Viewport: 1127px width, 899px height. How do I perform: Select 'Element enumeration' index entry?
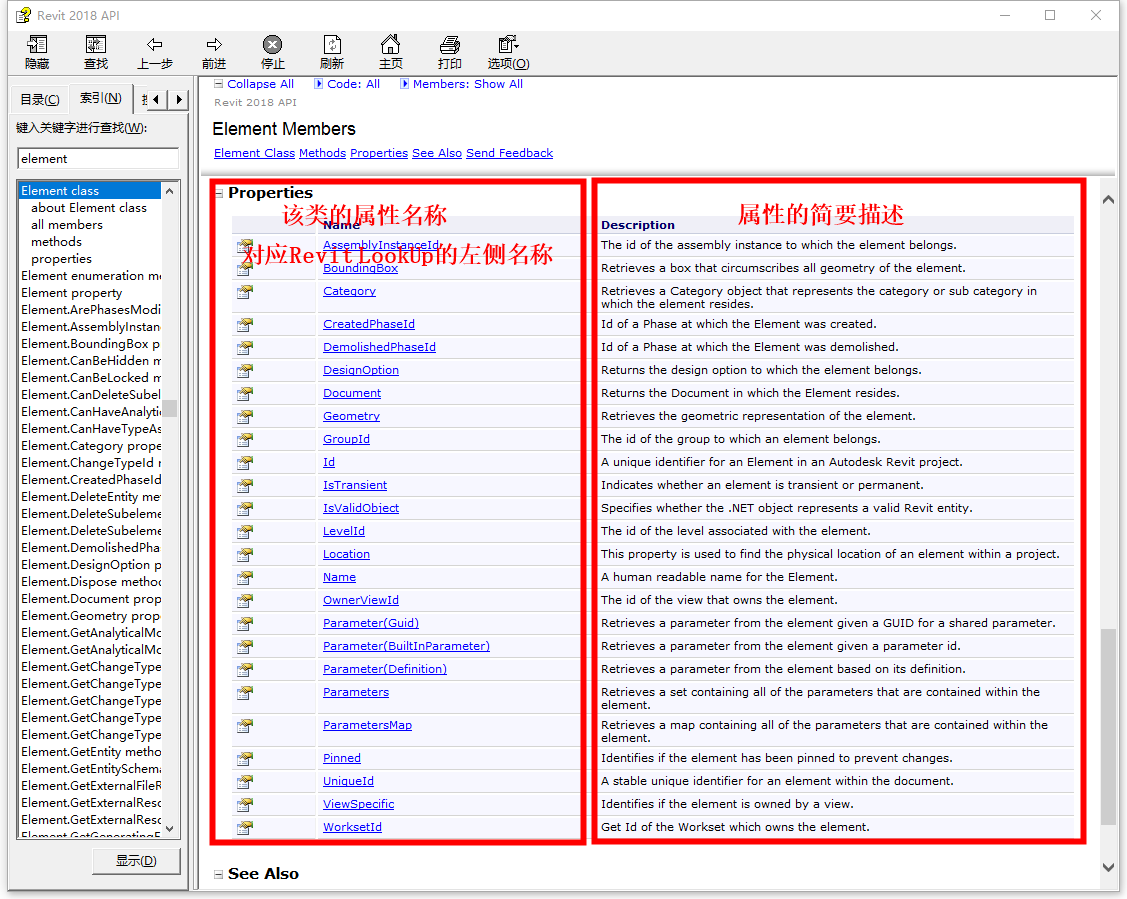(x=91, y=276)
